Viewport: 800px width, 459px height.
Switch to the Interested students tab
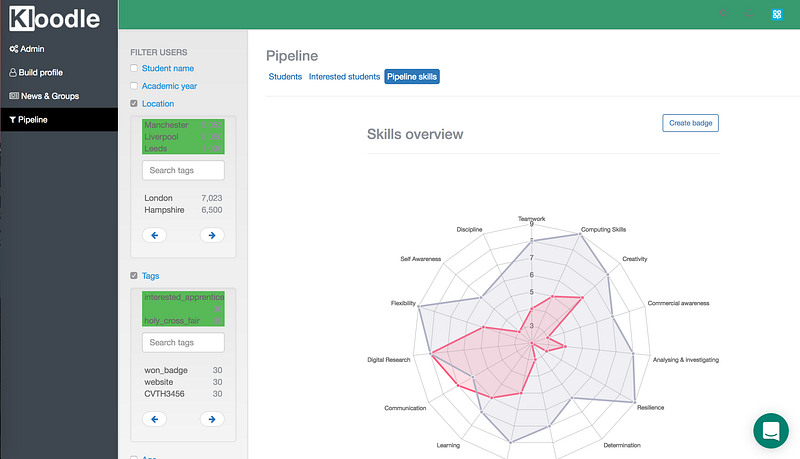(344, 76)
